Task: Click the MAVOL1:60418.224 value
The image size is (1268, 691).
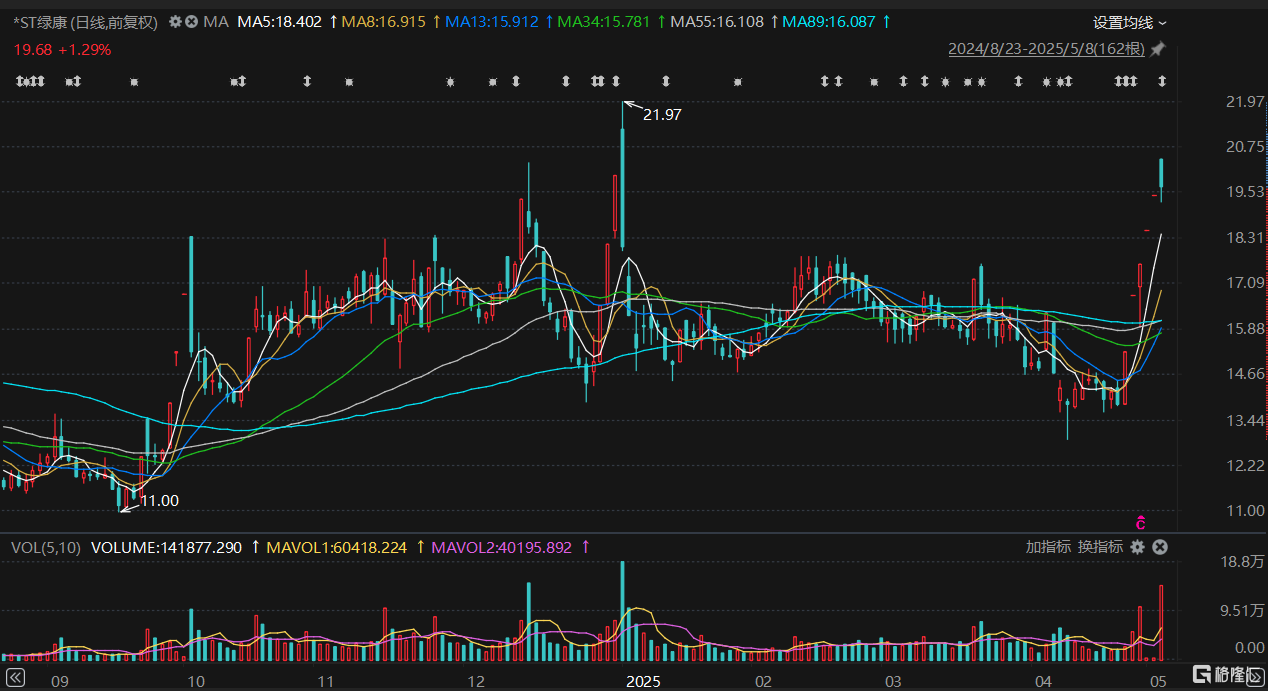Action: (x=336, y=547)
